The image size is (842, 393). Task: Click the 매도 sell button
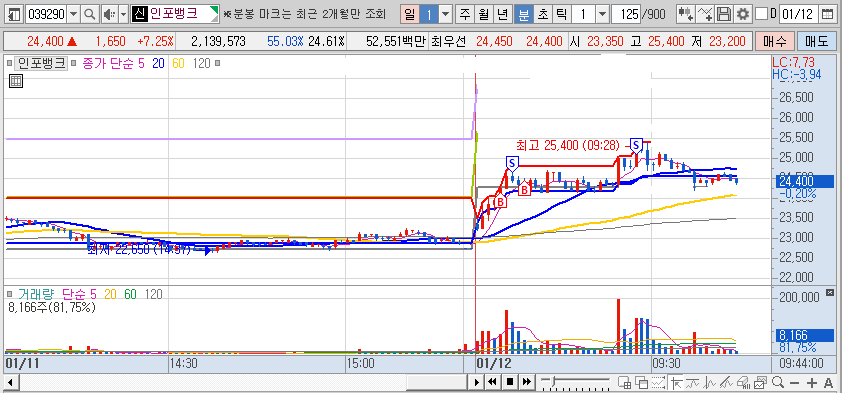[x=816, y=41]
